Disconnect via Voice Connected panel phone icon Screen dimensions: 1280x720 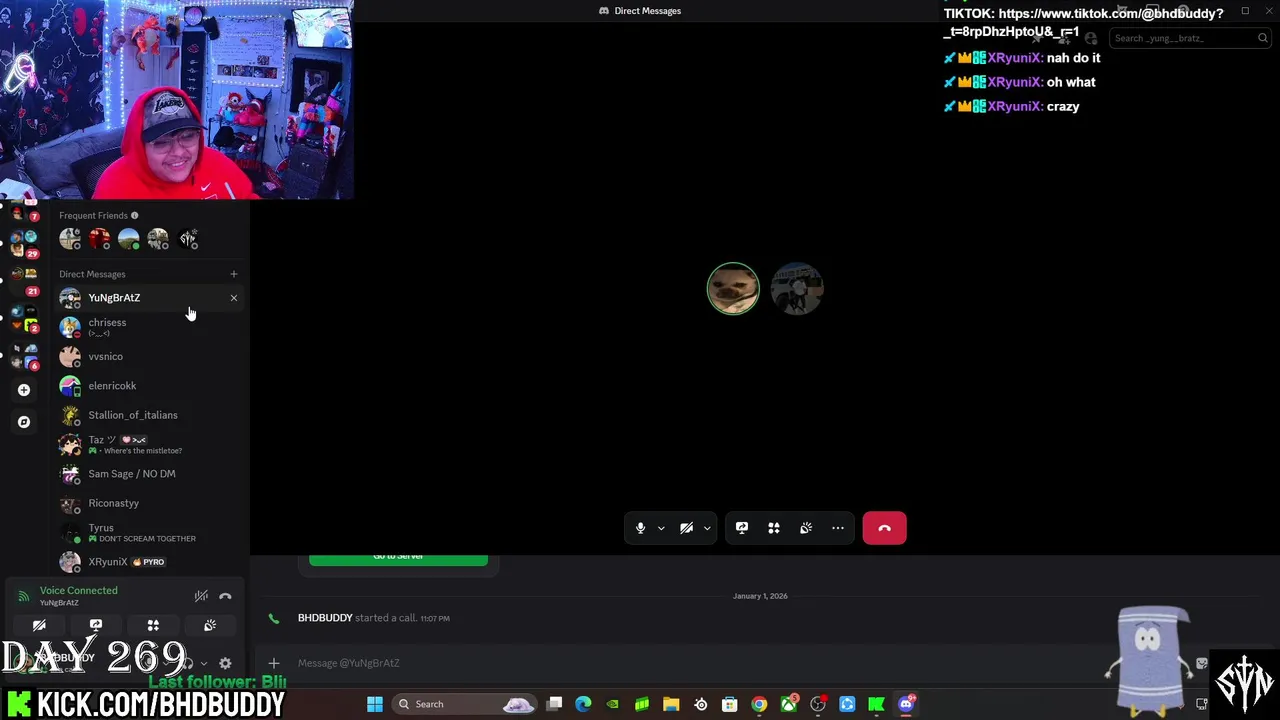[225, 596]
